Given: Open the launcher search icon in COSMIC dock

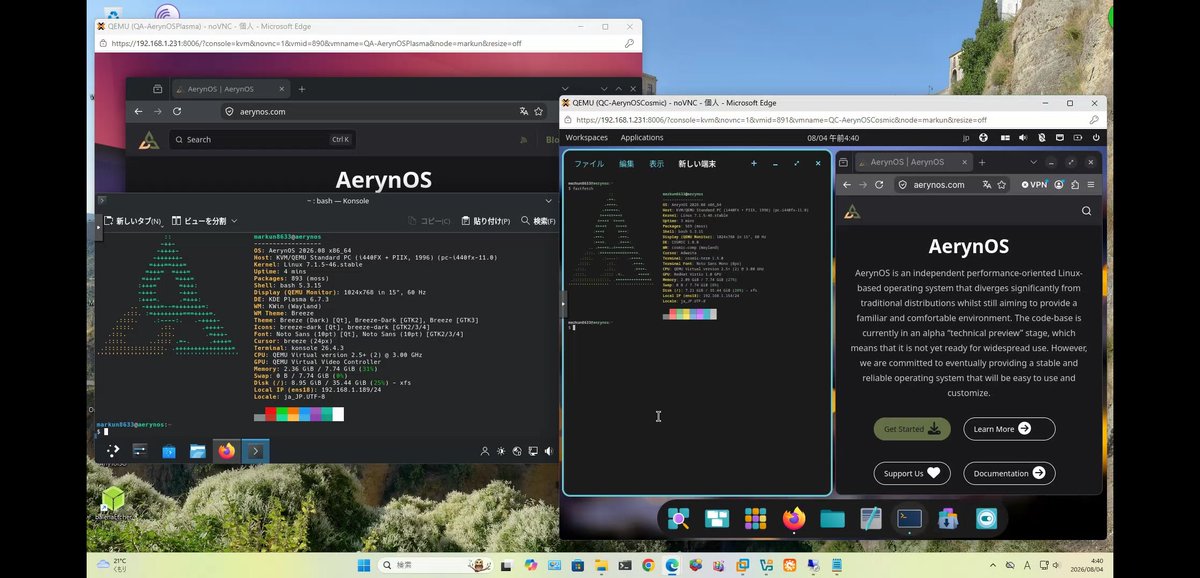Looking at the screenshot, I should (678, 518).
